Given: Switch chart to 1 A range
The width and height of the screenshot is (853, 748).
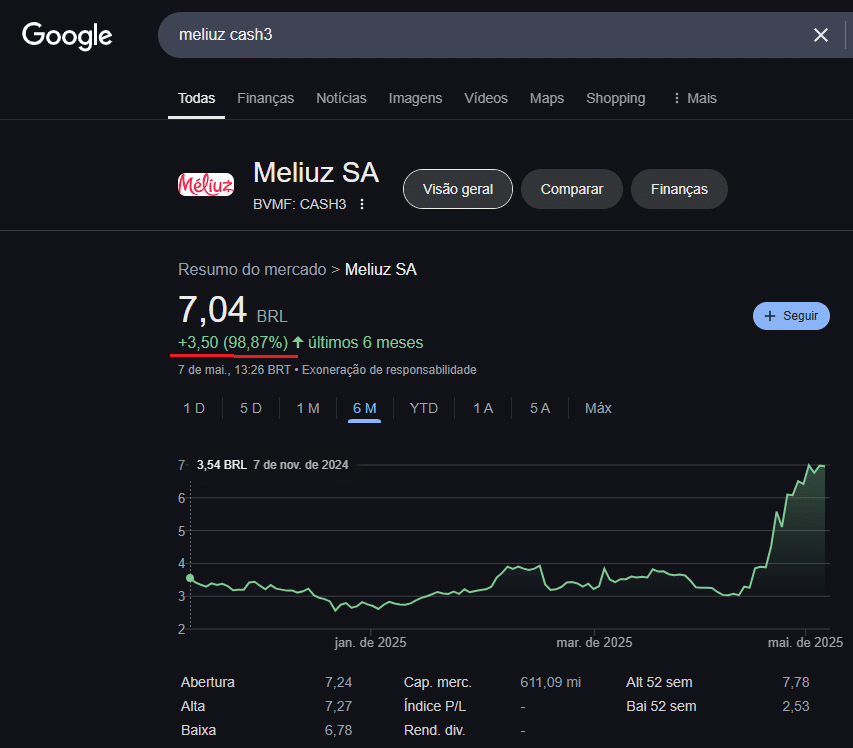Looking at the screenshot, I should pos(483,408).
